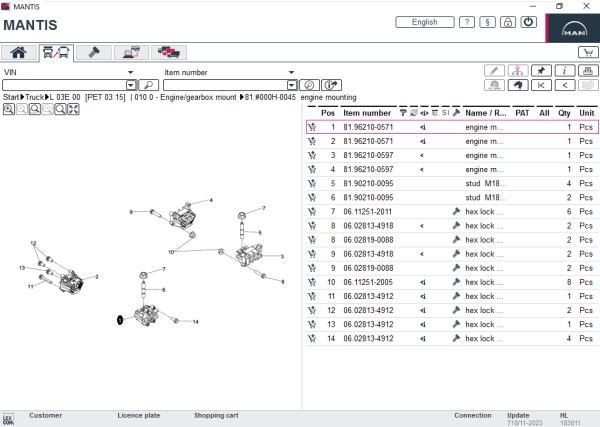Select item 81.90210-0095 at position 6
Viewport: 600px width, 427px height.
point(368,197)
